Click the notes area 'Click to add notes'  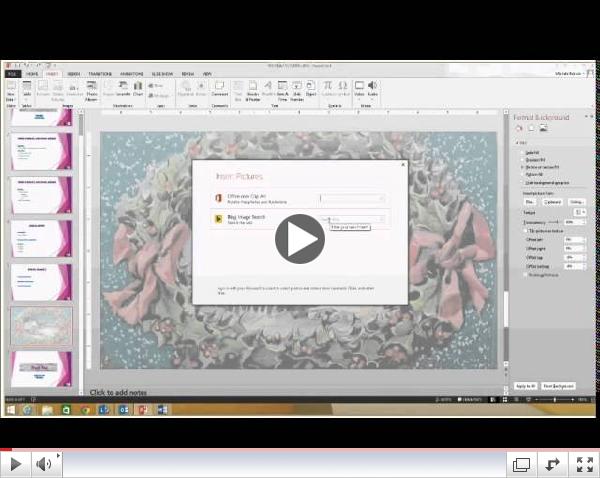click(x=118, y=392)
